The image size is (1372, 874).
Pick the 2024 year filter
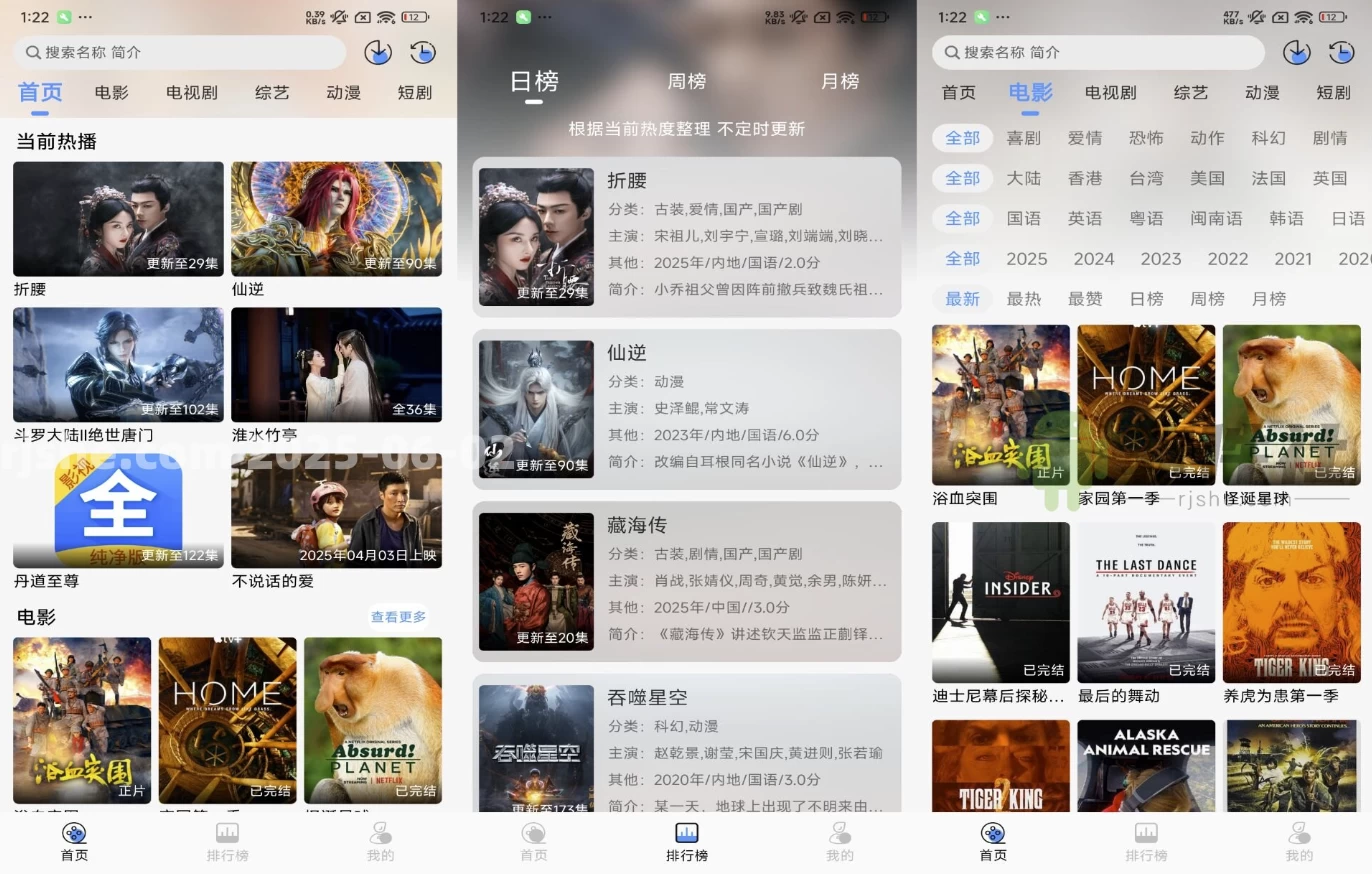click(1093, 258)
